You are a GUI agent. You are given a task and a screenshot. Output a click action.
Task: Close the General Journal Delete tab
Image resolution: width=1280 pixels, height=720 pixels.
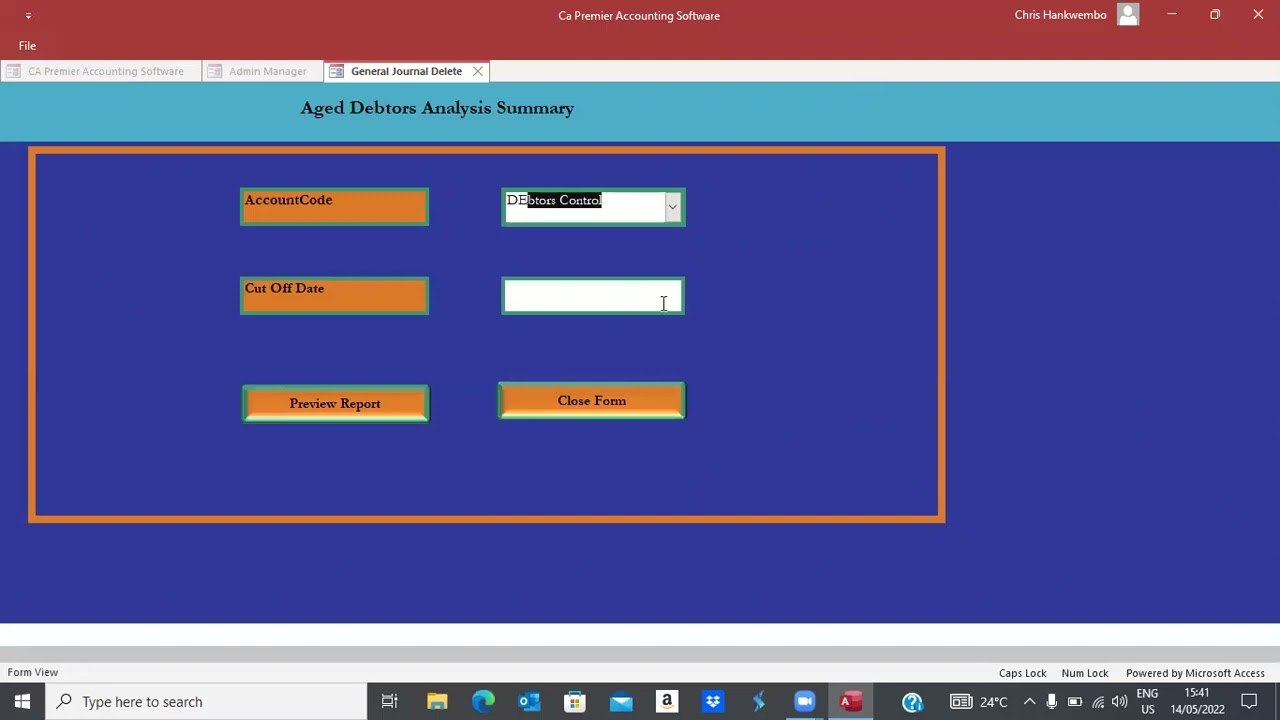478,71
